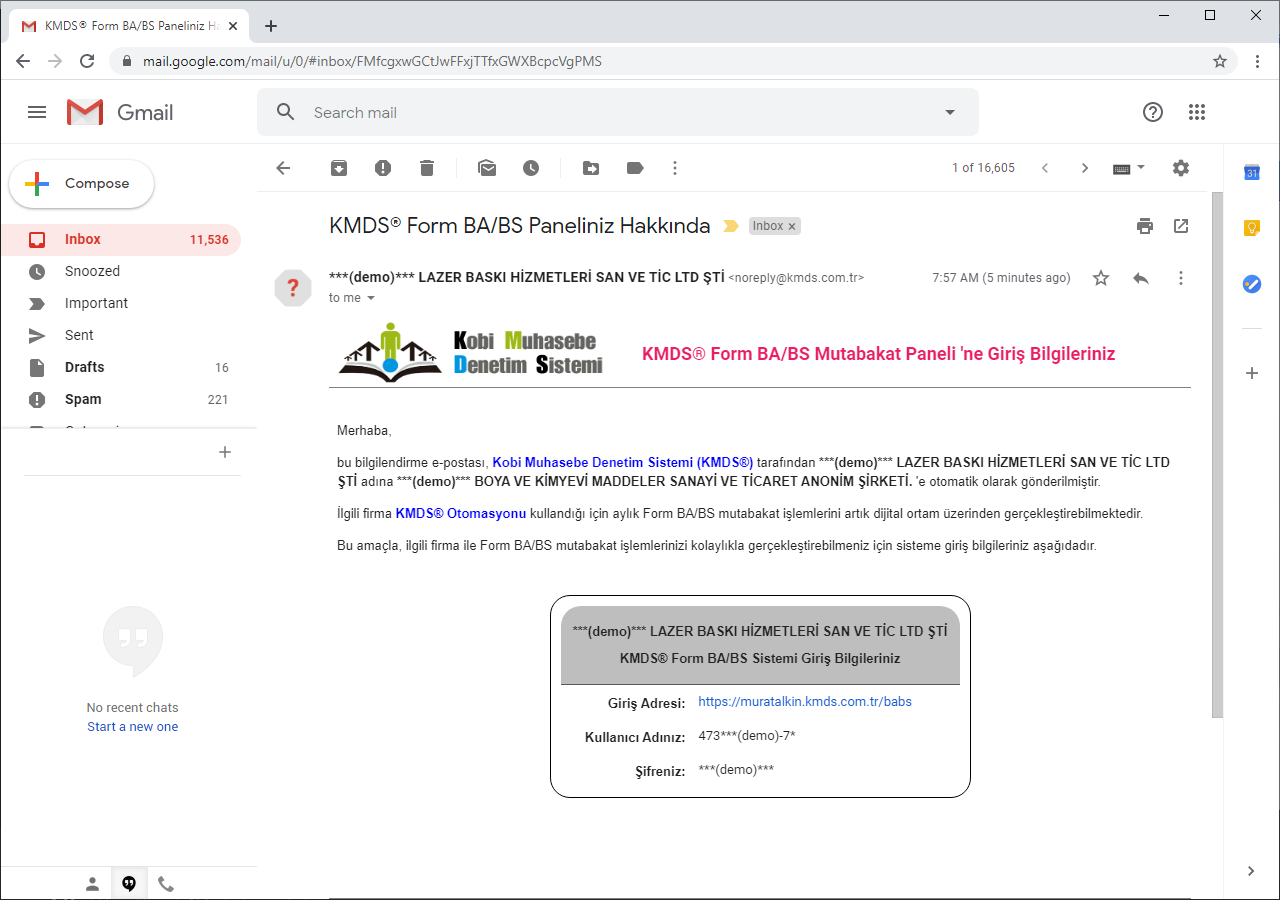Close the KMDS Form BA/BS browser tab

pyautogui.click(x=233, y=26)
